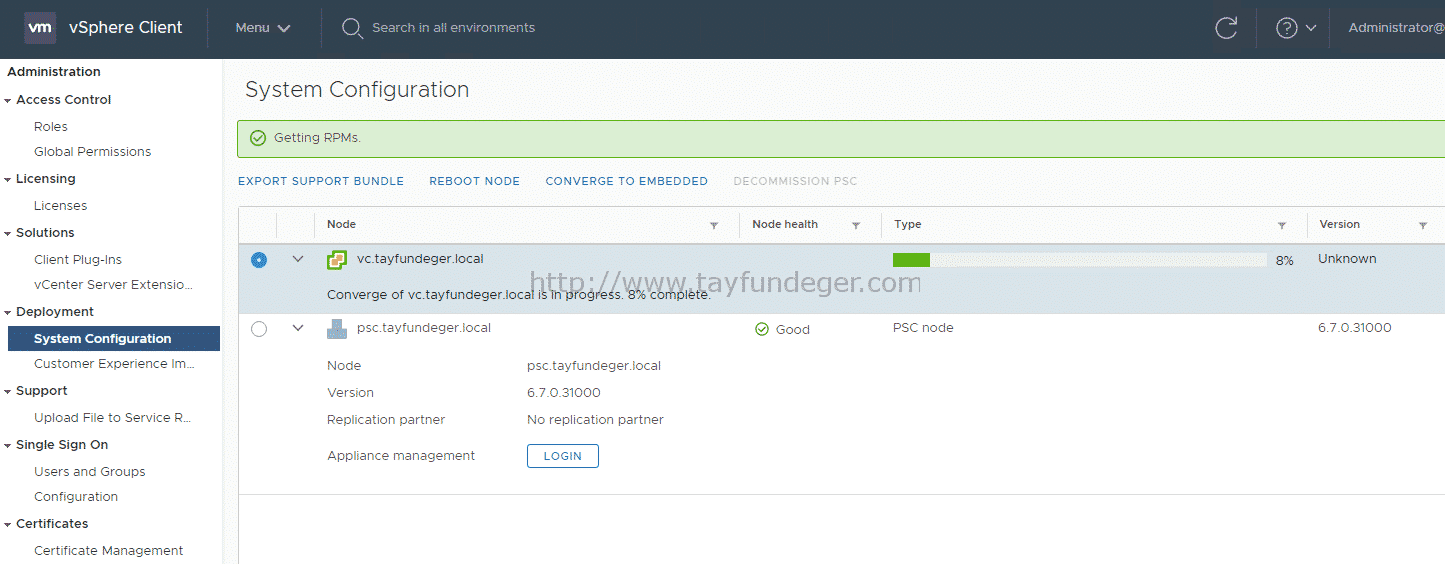
Task: Open Global Permissions in the sidebar
Action: (93, 152)
